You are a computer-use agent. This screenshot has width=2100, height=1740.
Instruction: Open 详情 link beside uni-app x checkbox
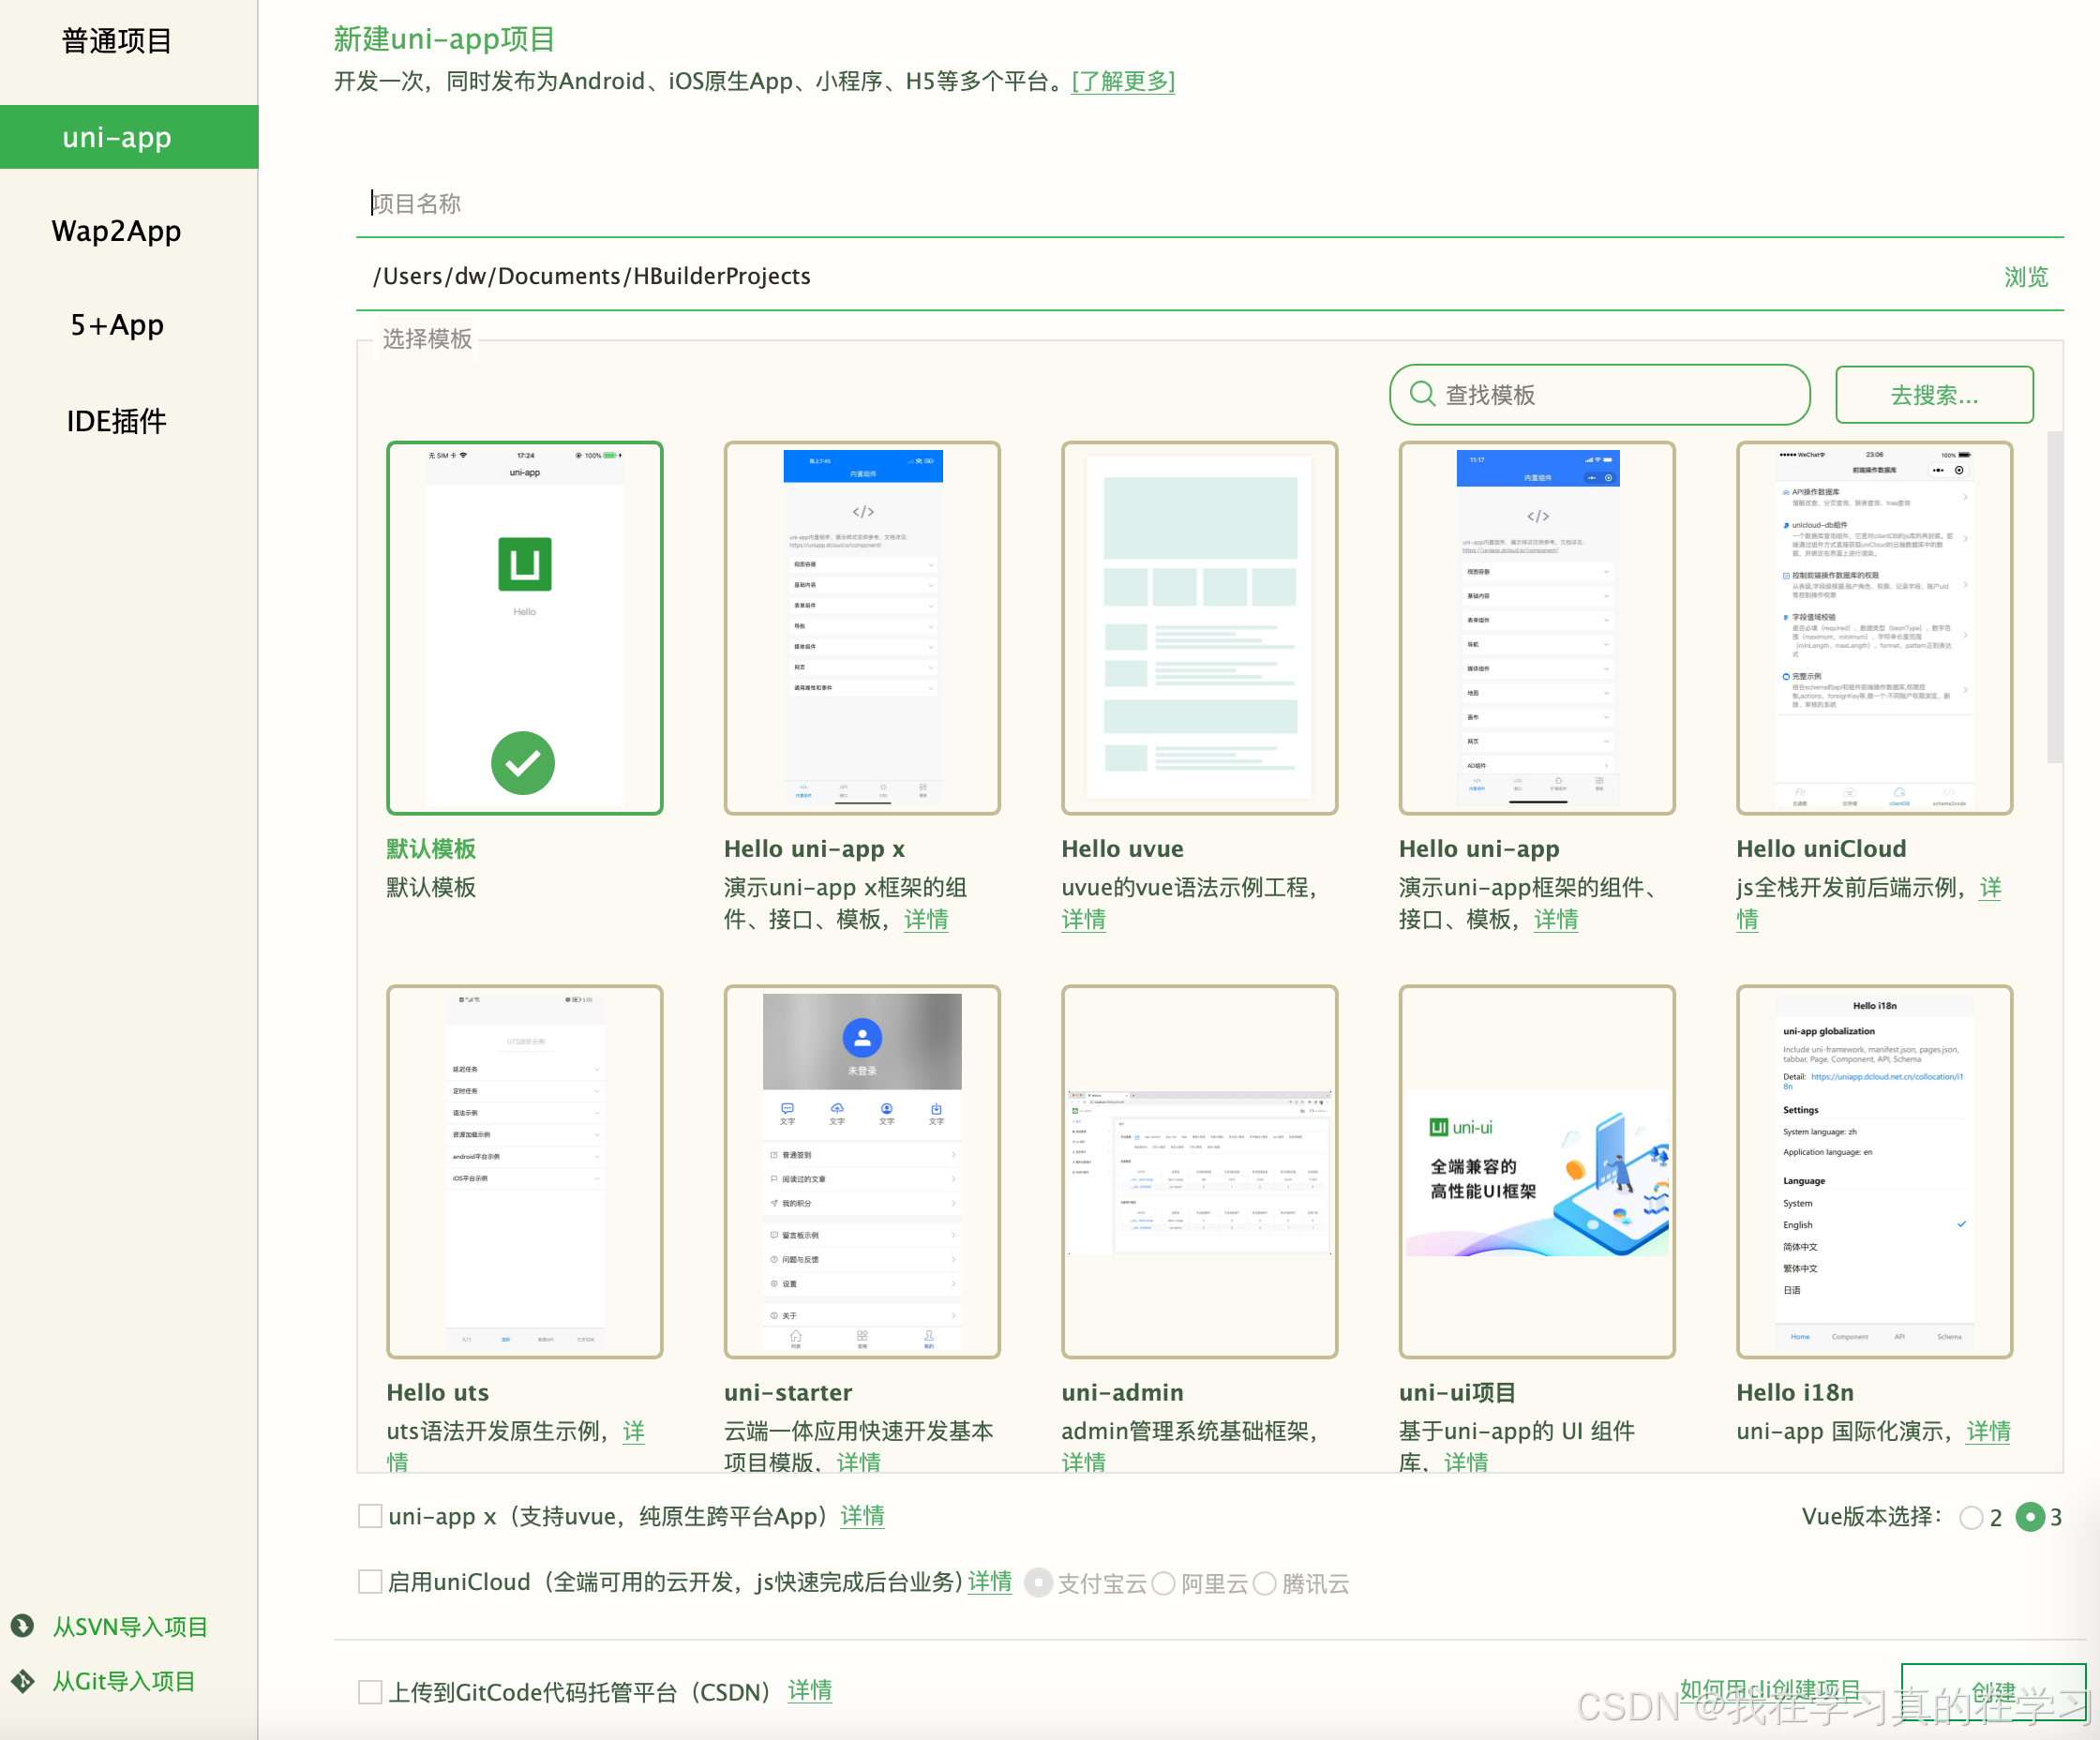click(x=862, y=1516)
